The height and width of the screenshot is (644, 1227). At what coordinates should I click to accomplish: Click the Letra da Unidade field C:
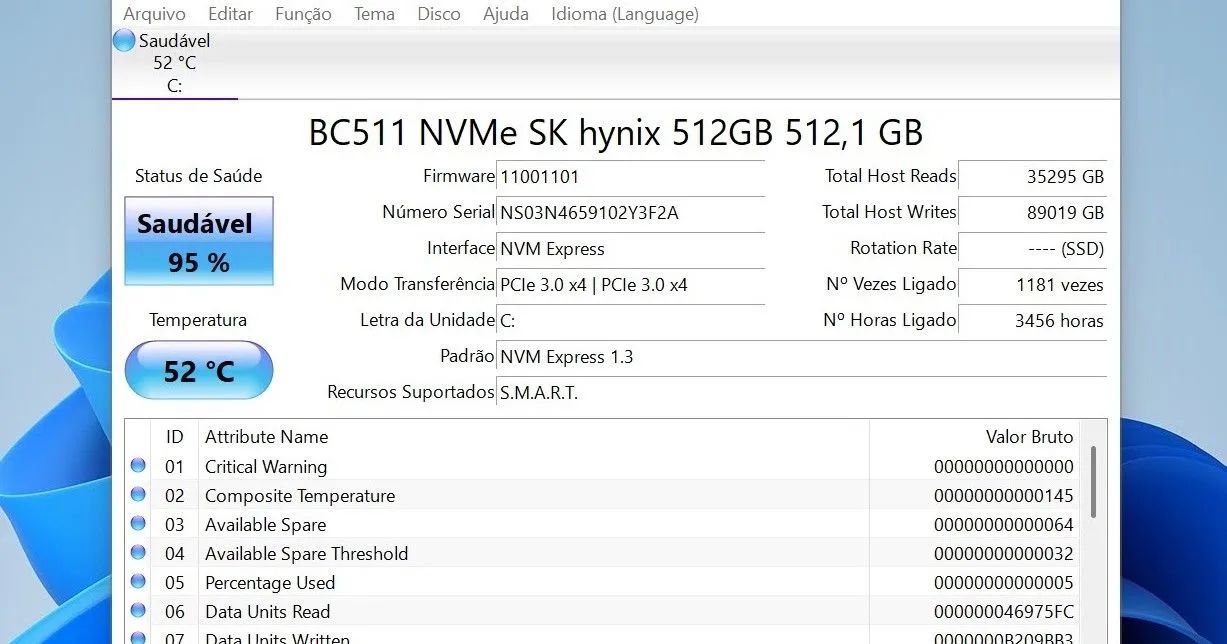(631, 321)
